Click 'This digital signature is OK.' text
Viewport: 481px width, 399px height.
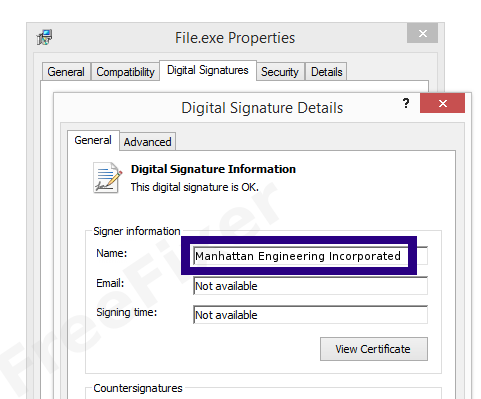pyautogui.click(x=195, y=187)
